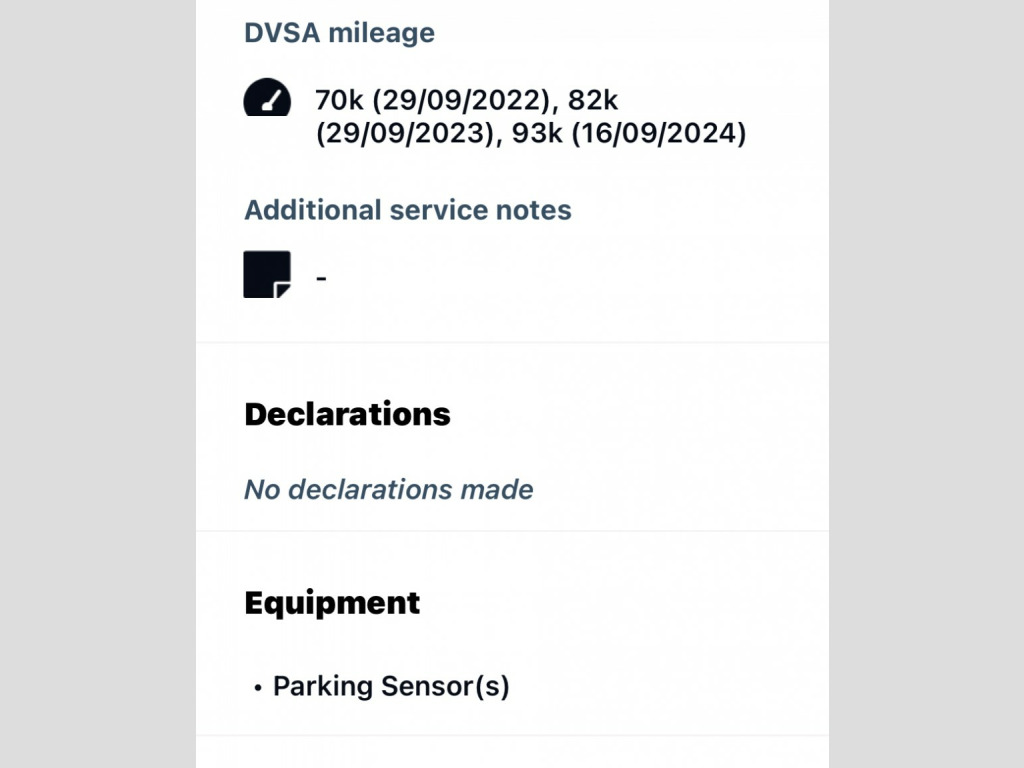Select the DVSA mileage heading

coord(339,32)
